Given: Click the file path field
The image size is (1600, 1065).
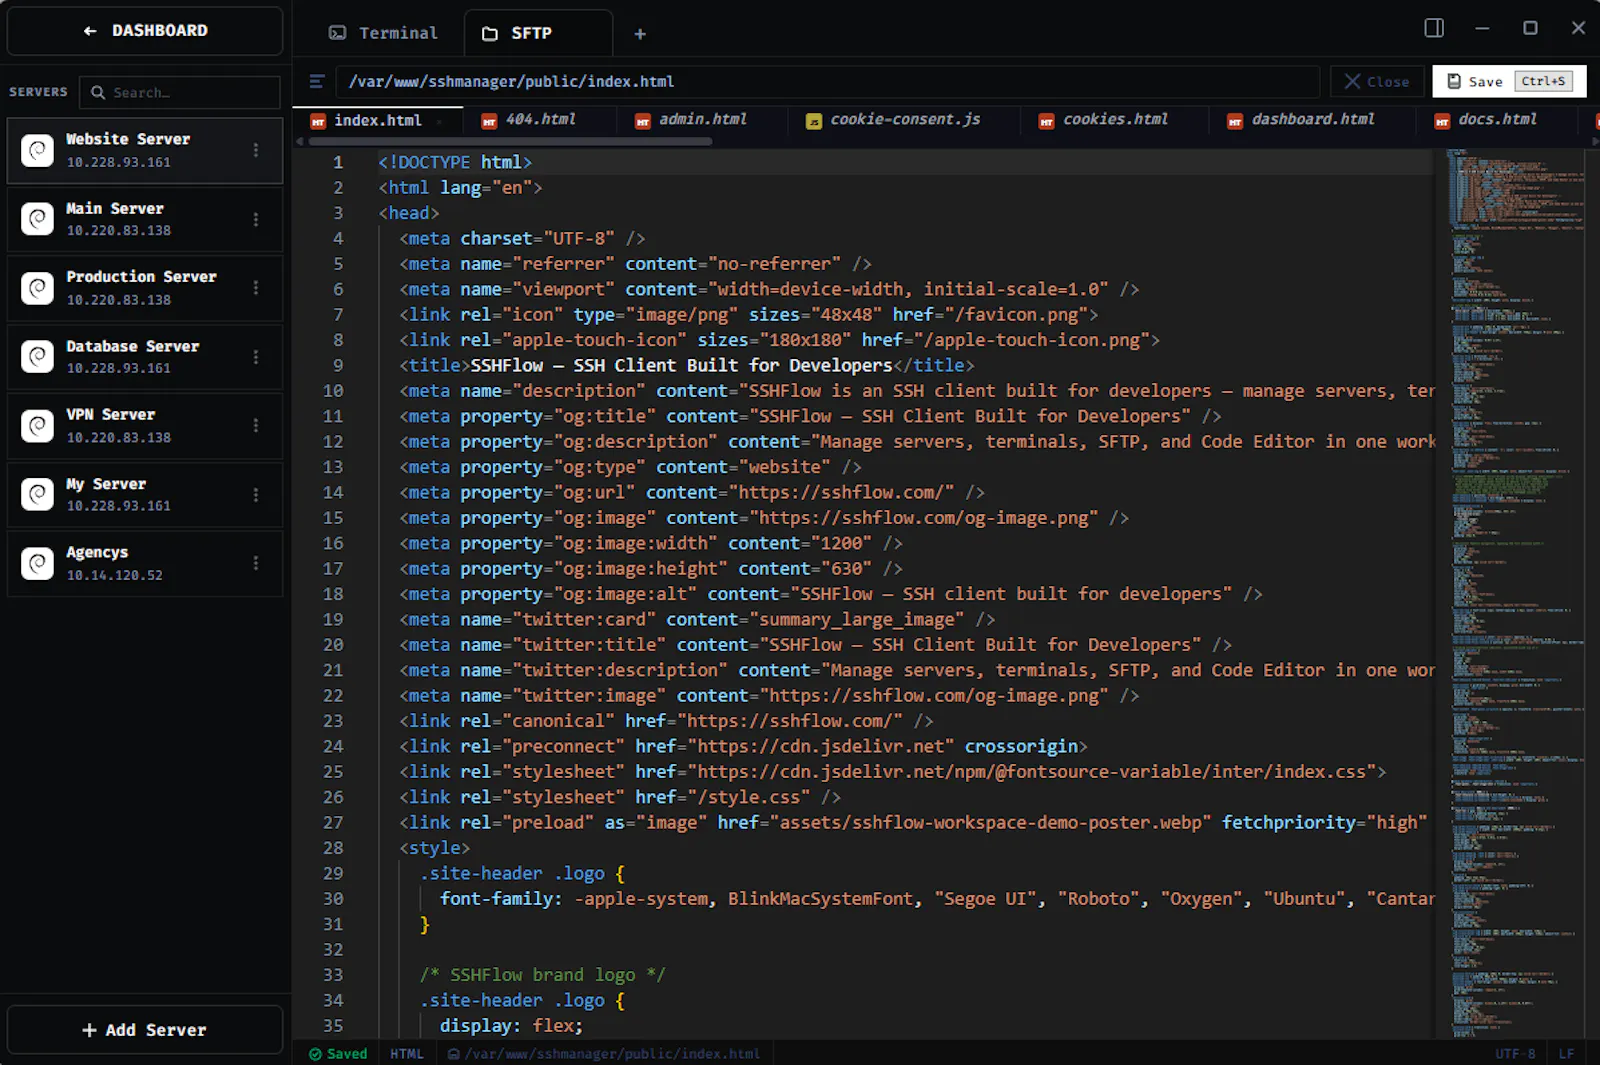Looking at the screenshot, I should [828, 82].
